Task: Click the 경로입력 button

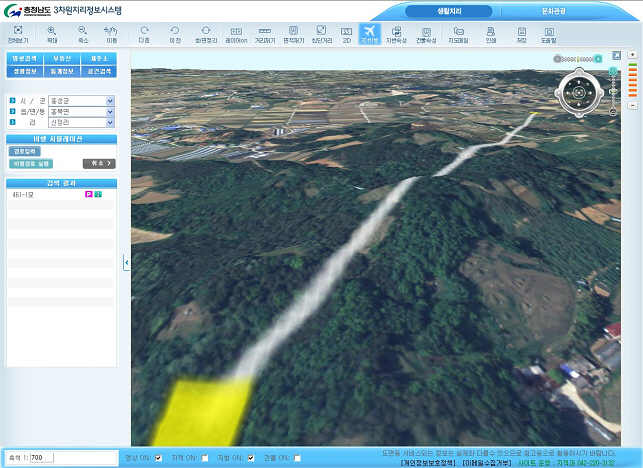Action: click(23, 151)
